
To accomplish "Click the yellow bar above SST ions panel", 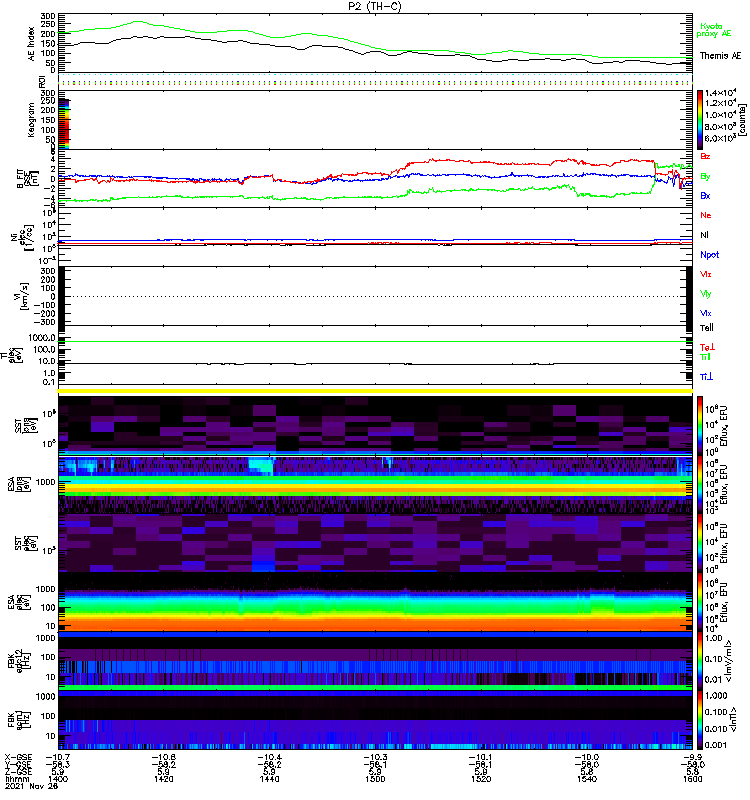I will point(376,391).
